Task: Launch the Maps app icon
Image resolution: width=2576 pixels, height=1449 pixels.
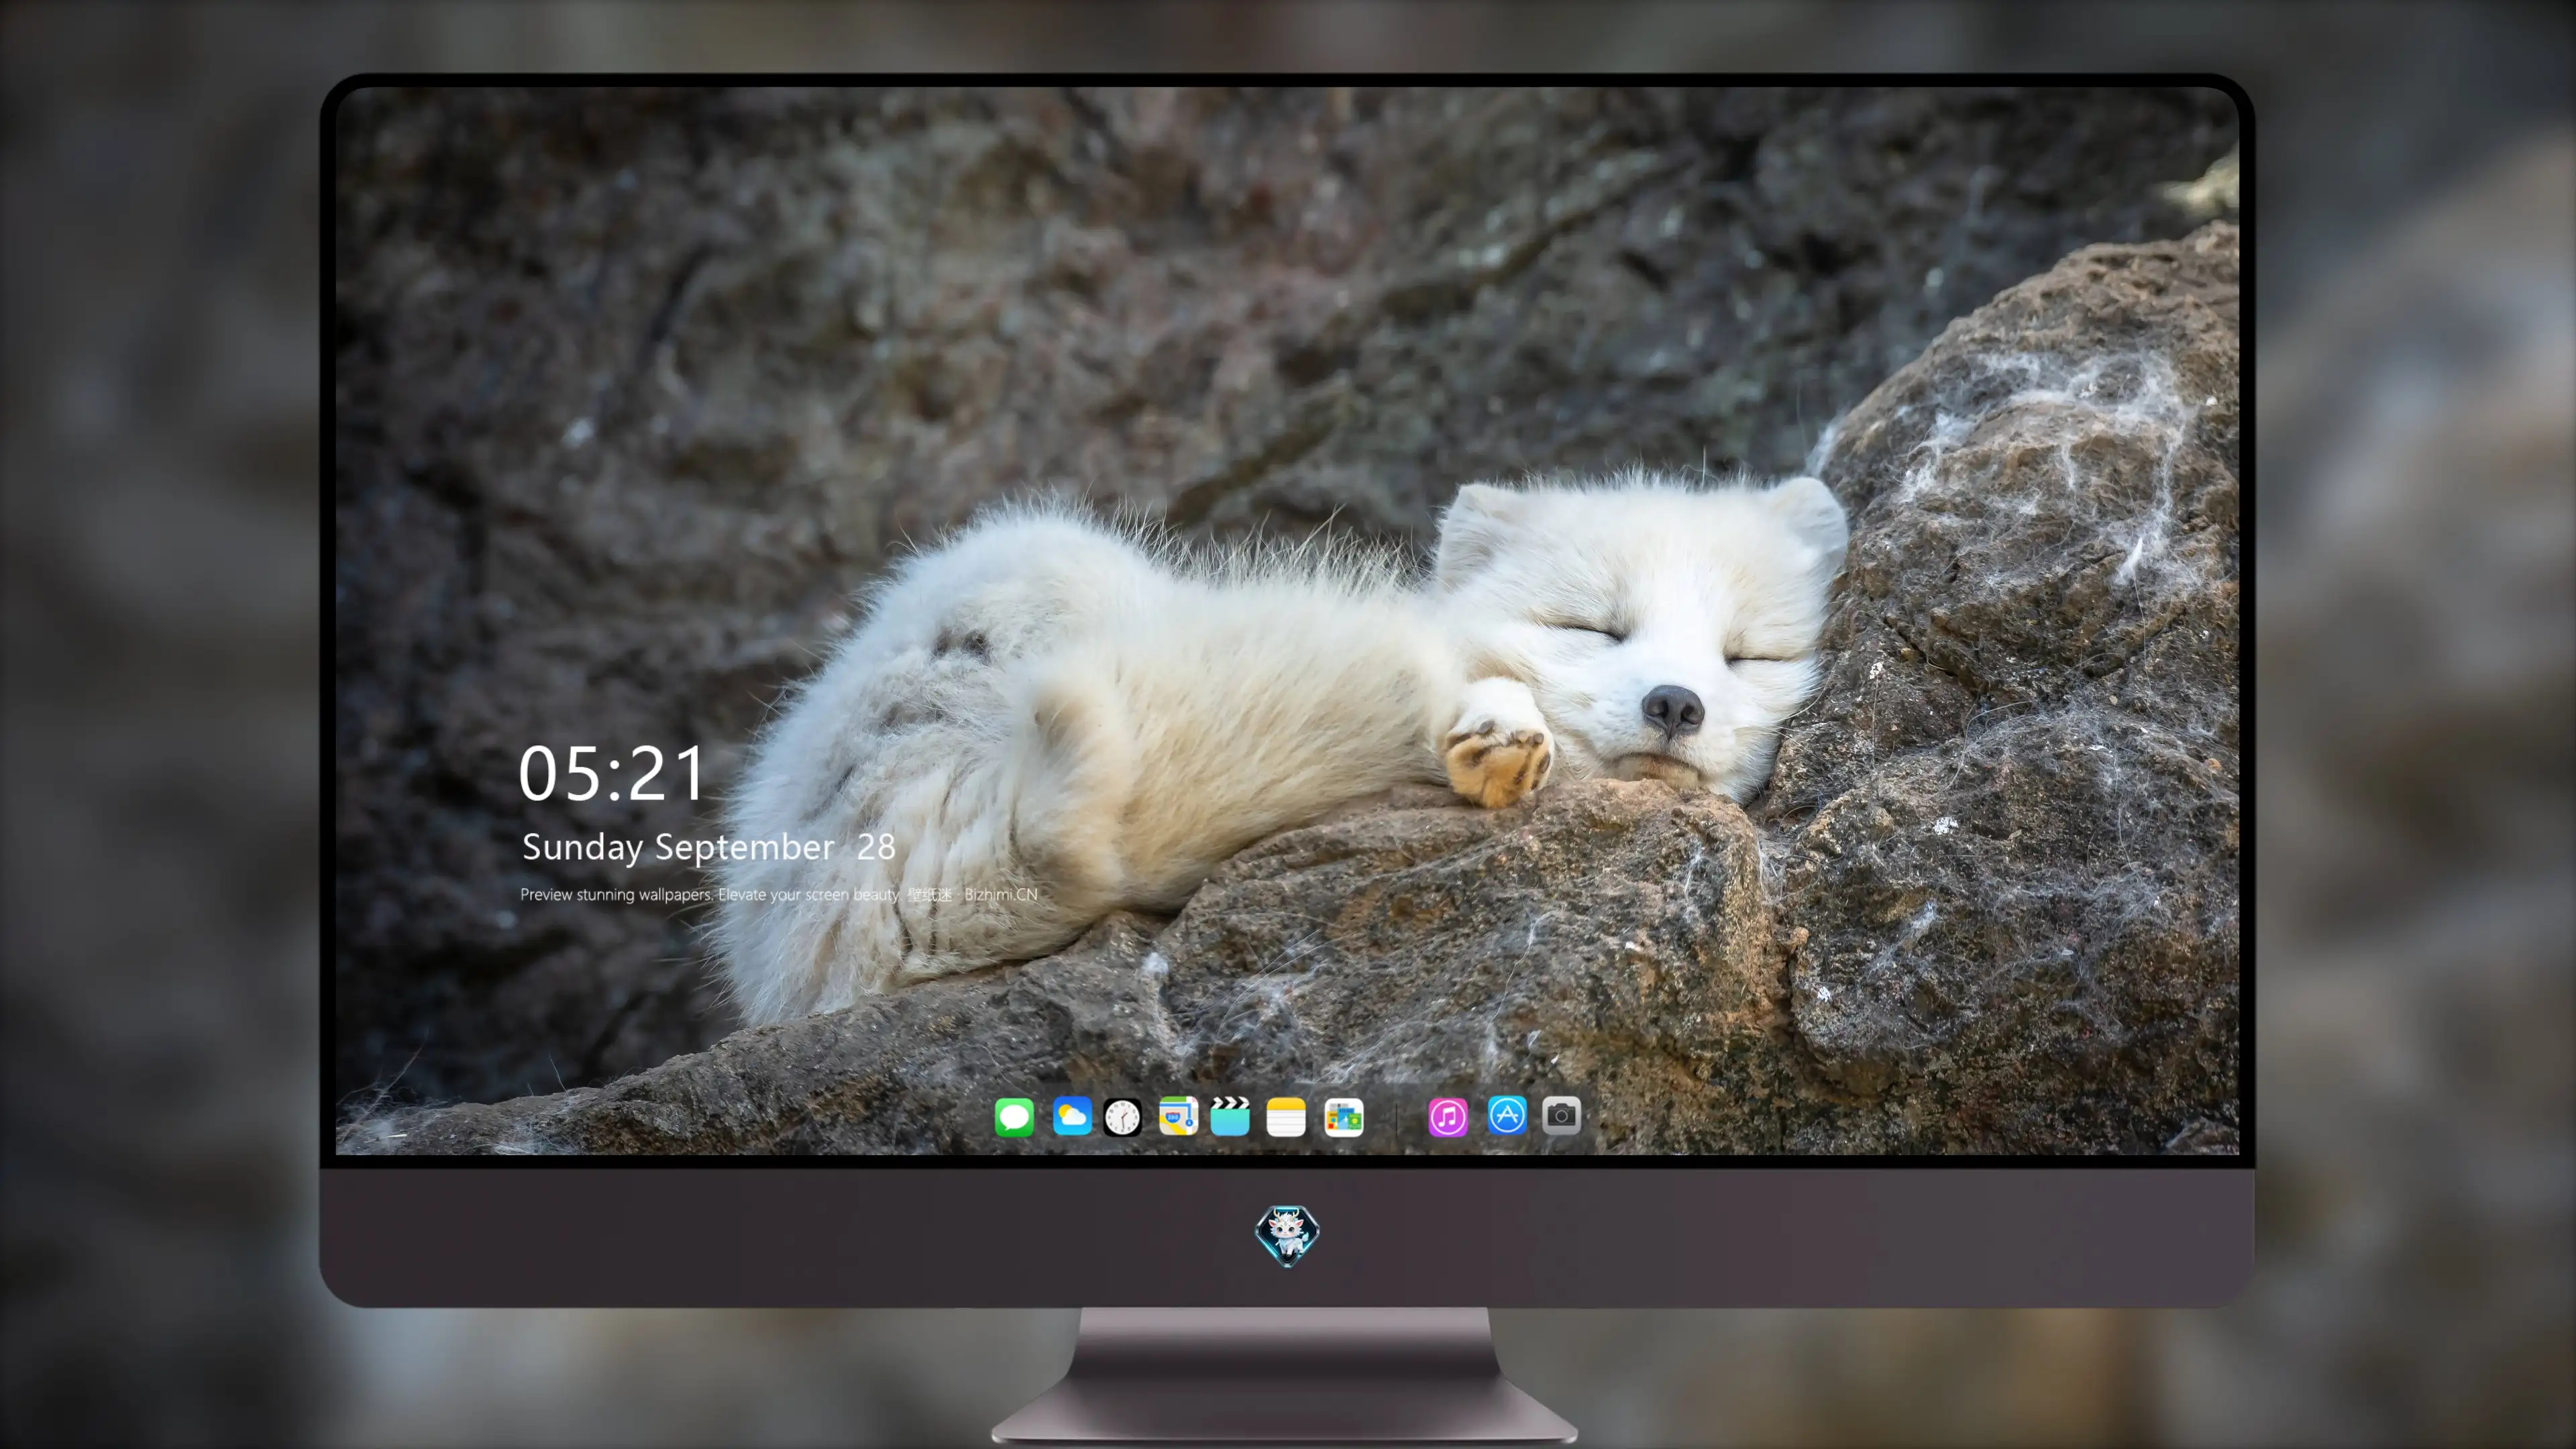Action: click(x=1178, y=1116)
